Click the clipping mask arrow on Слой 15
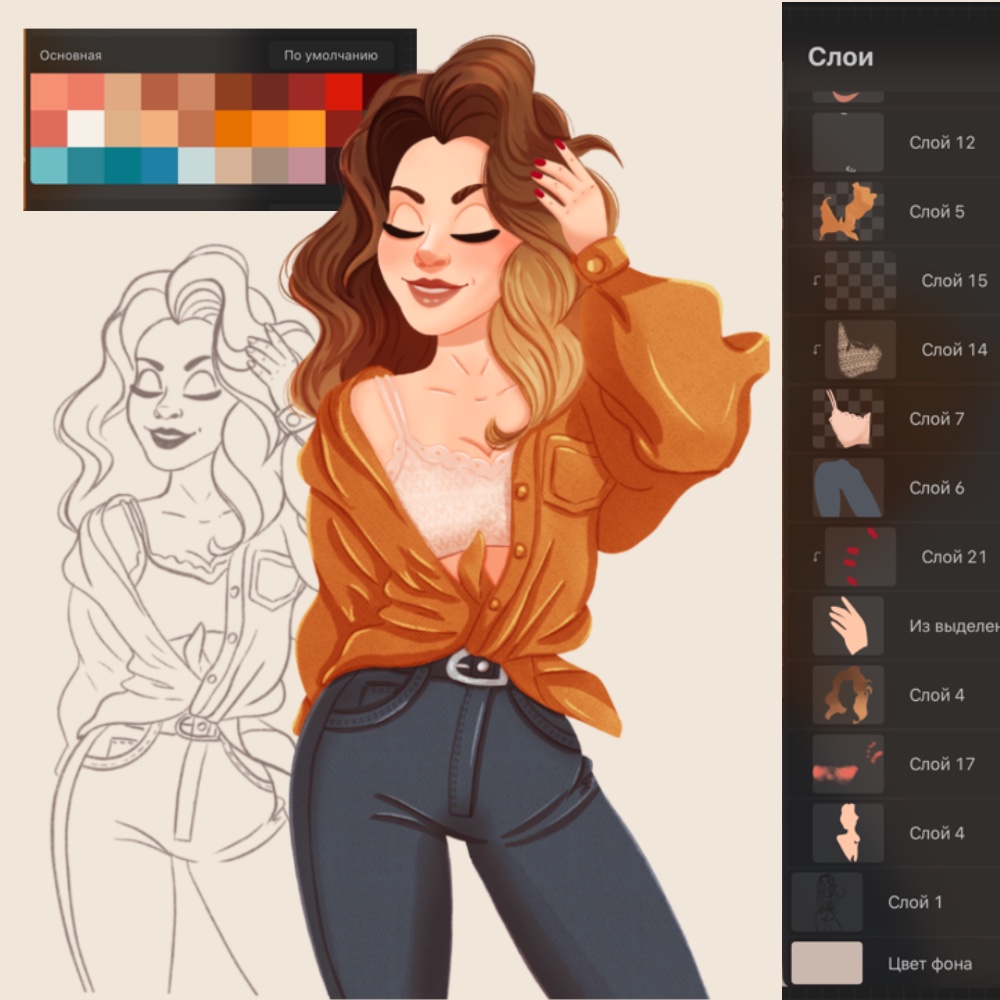 click(x=818, y=282)
